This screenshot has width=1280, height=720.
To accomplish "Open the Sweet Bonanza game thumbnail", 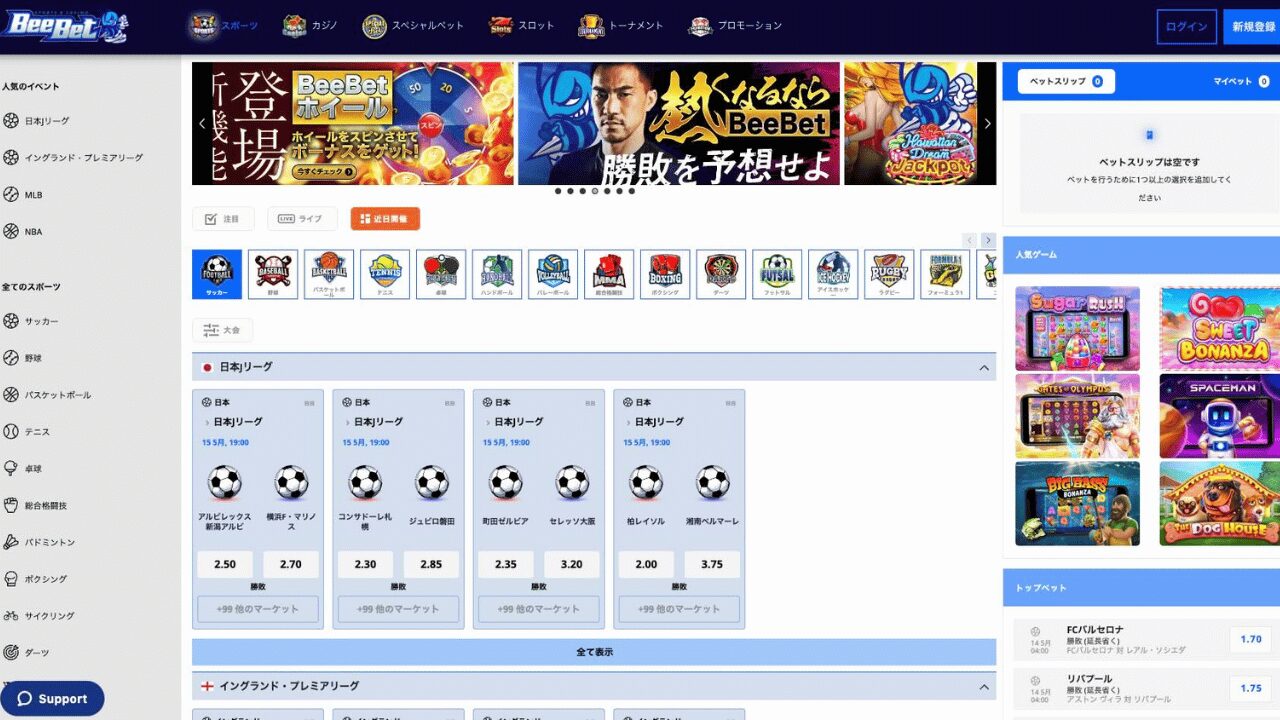I will tap(1222, 329).
